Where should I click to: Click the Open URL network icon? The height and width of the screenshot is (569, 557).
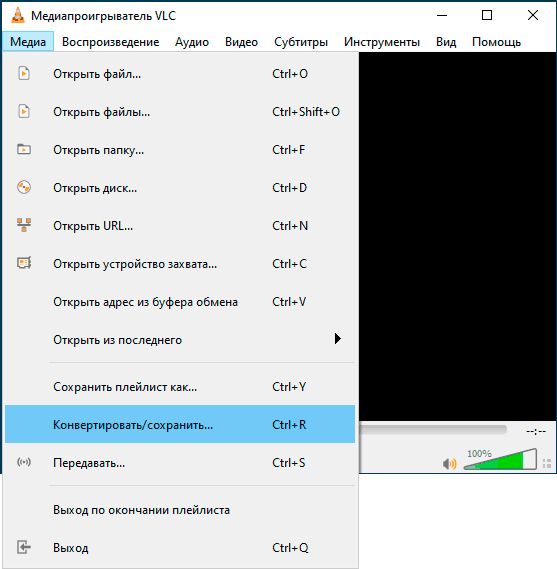coord(24,225)
